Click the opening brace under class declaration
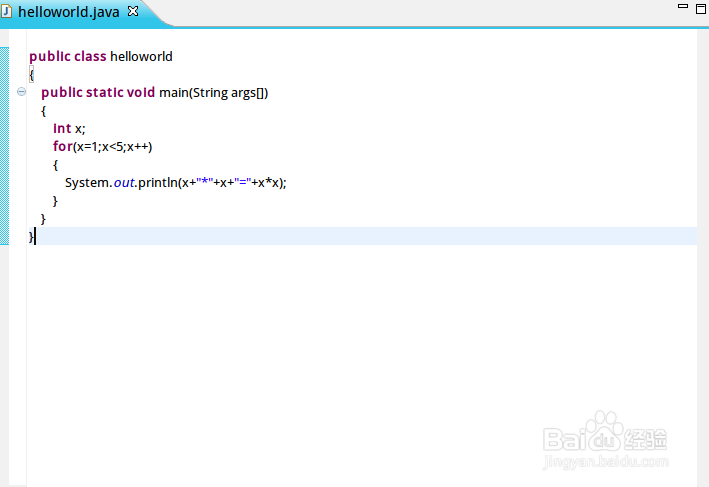709x487 pixels. (31, 74)
